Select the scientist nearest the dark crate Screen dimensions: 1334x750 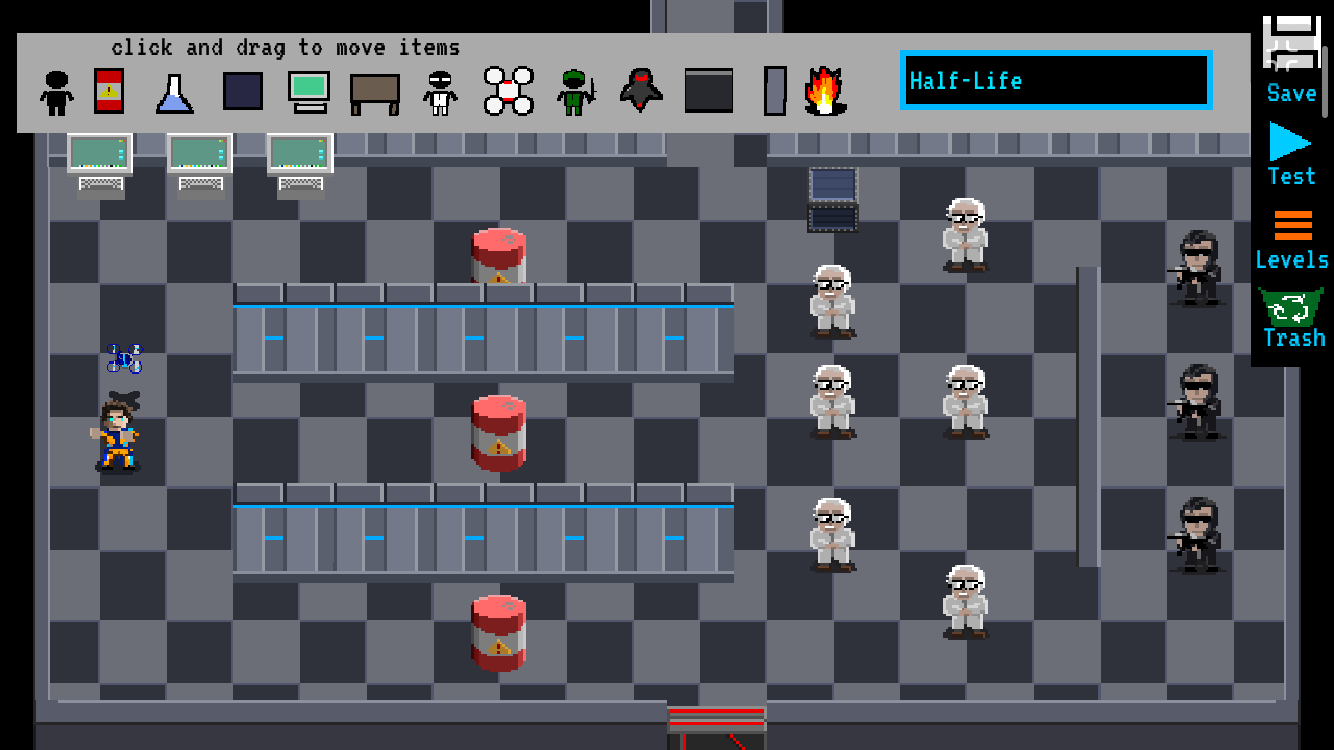[832, 301]
